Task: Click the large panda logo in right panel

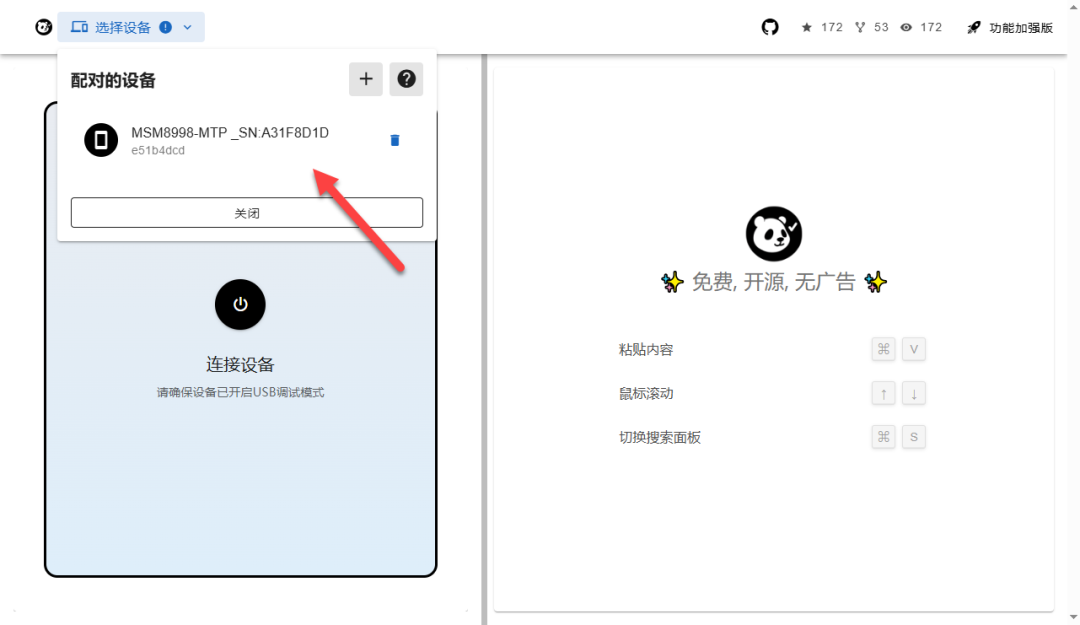Action: [x=773, y=234]
